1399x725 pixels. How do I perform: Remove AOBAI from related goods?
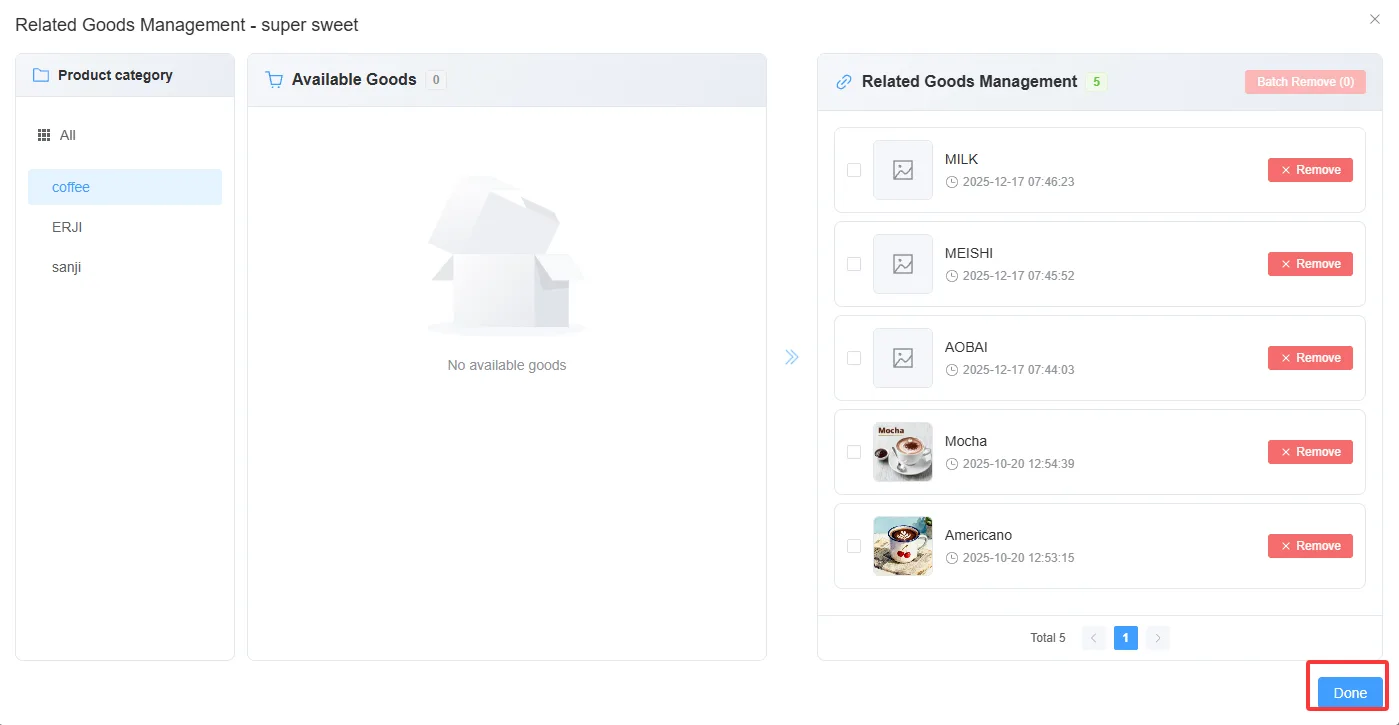pos(1310,358)
